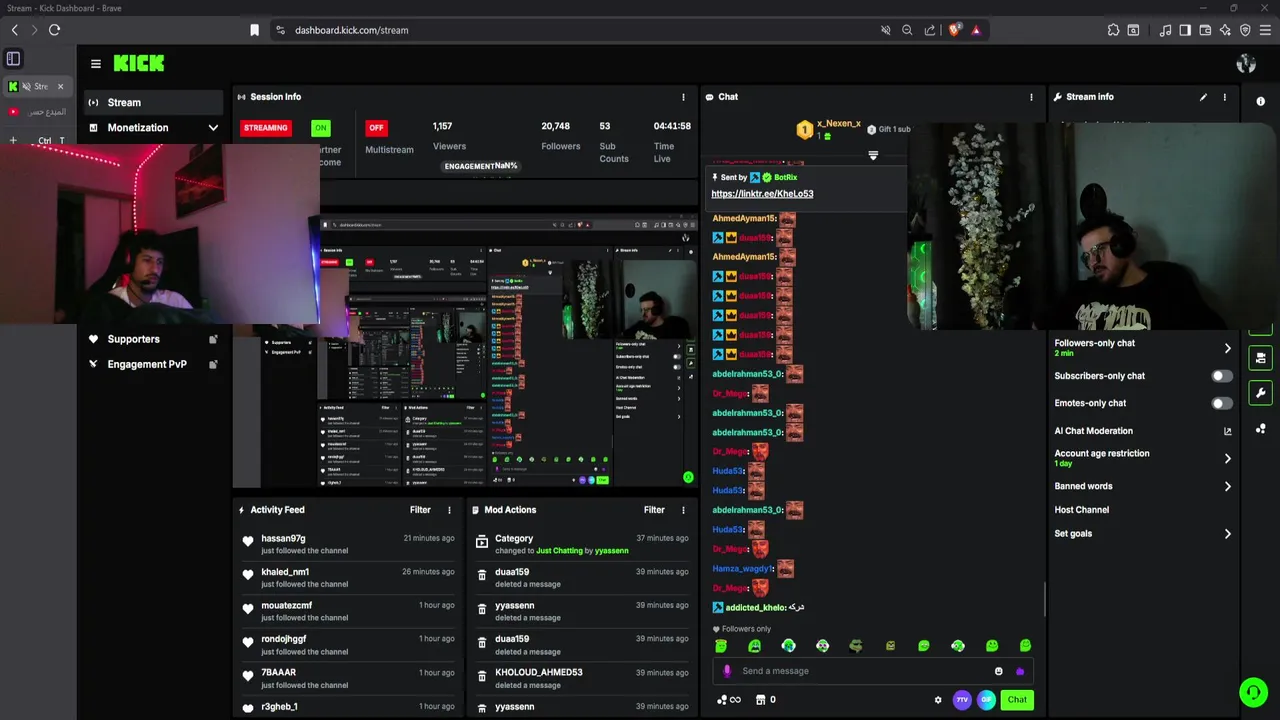Image resolution: width=1280 pixels, height=720 pixels.
Task: Open the browser extensions puzzle icon
Action: click(1113, 30)
